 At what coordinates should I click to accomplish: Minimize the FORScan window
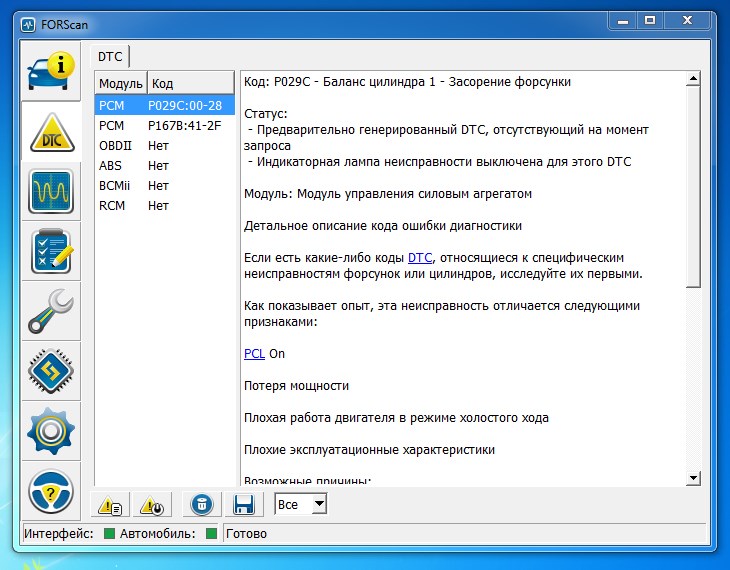[623, 21]
